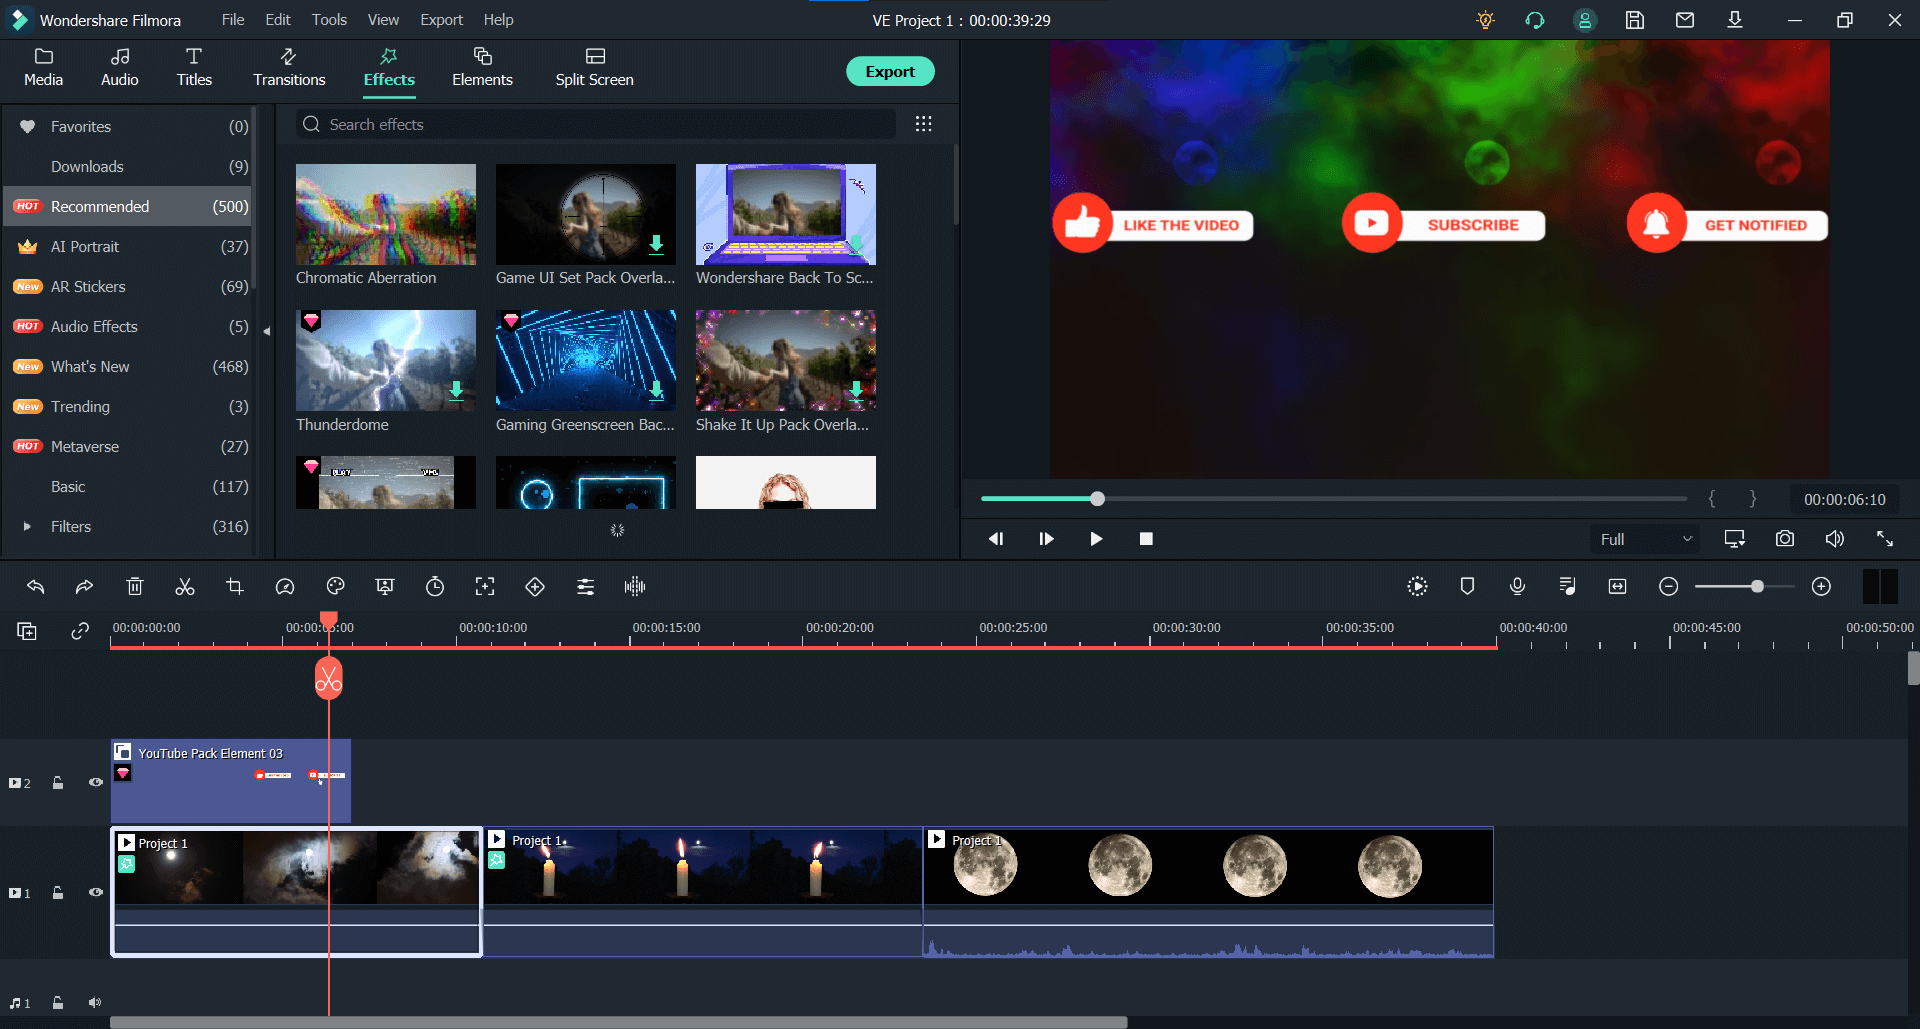The height and width of the screenshot is (1029, 1920).
Task: Play the preview
Action: [1096, 539]
